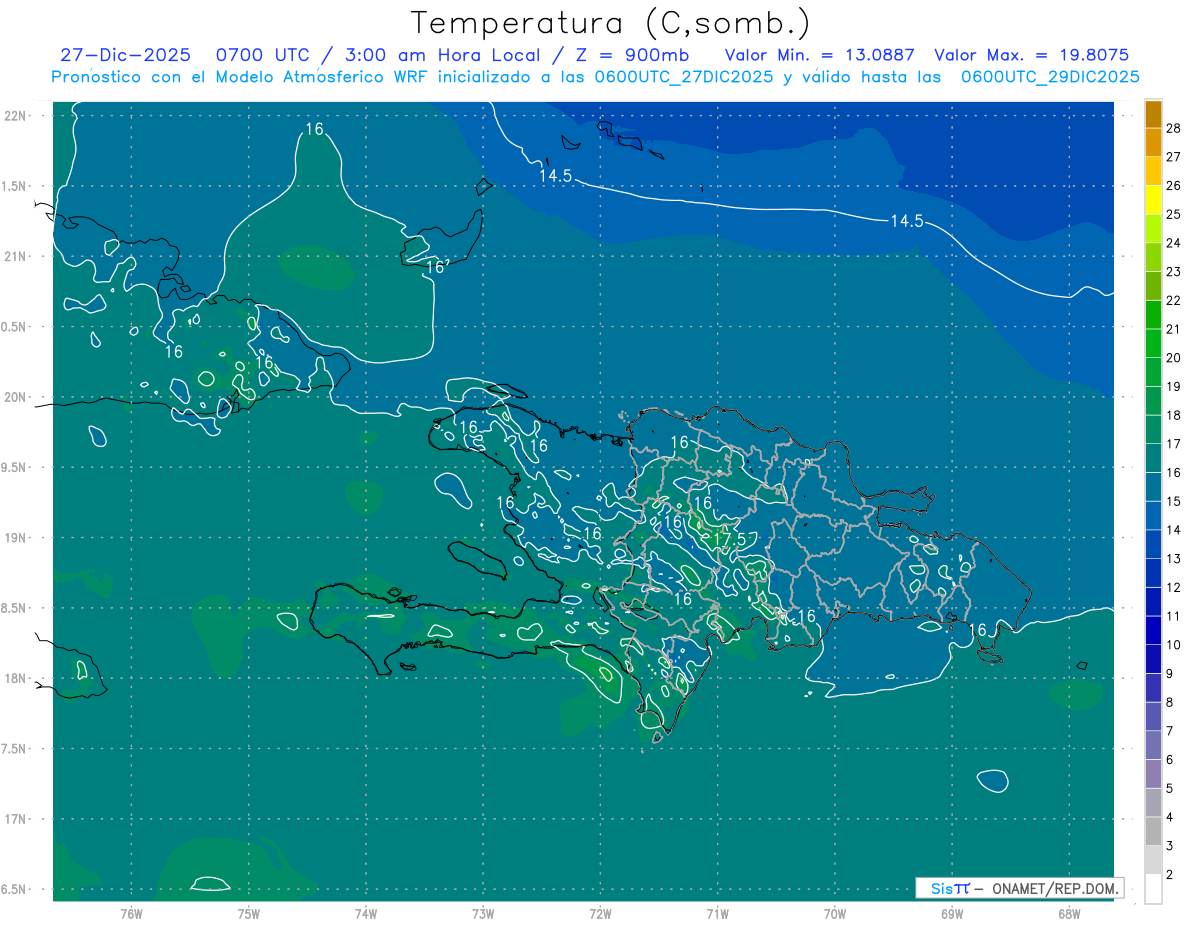This screenshot has height=927, width=1200.
Task: Click the rightmost 14.5 contour label
Action: click(x=906, y=221)
